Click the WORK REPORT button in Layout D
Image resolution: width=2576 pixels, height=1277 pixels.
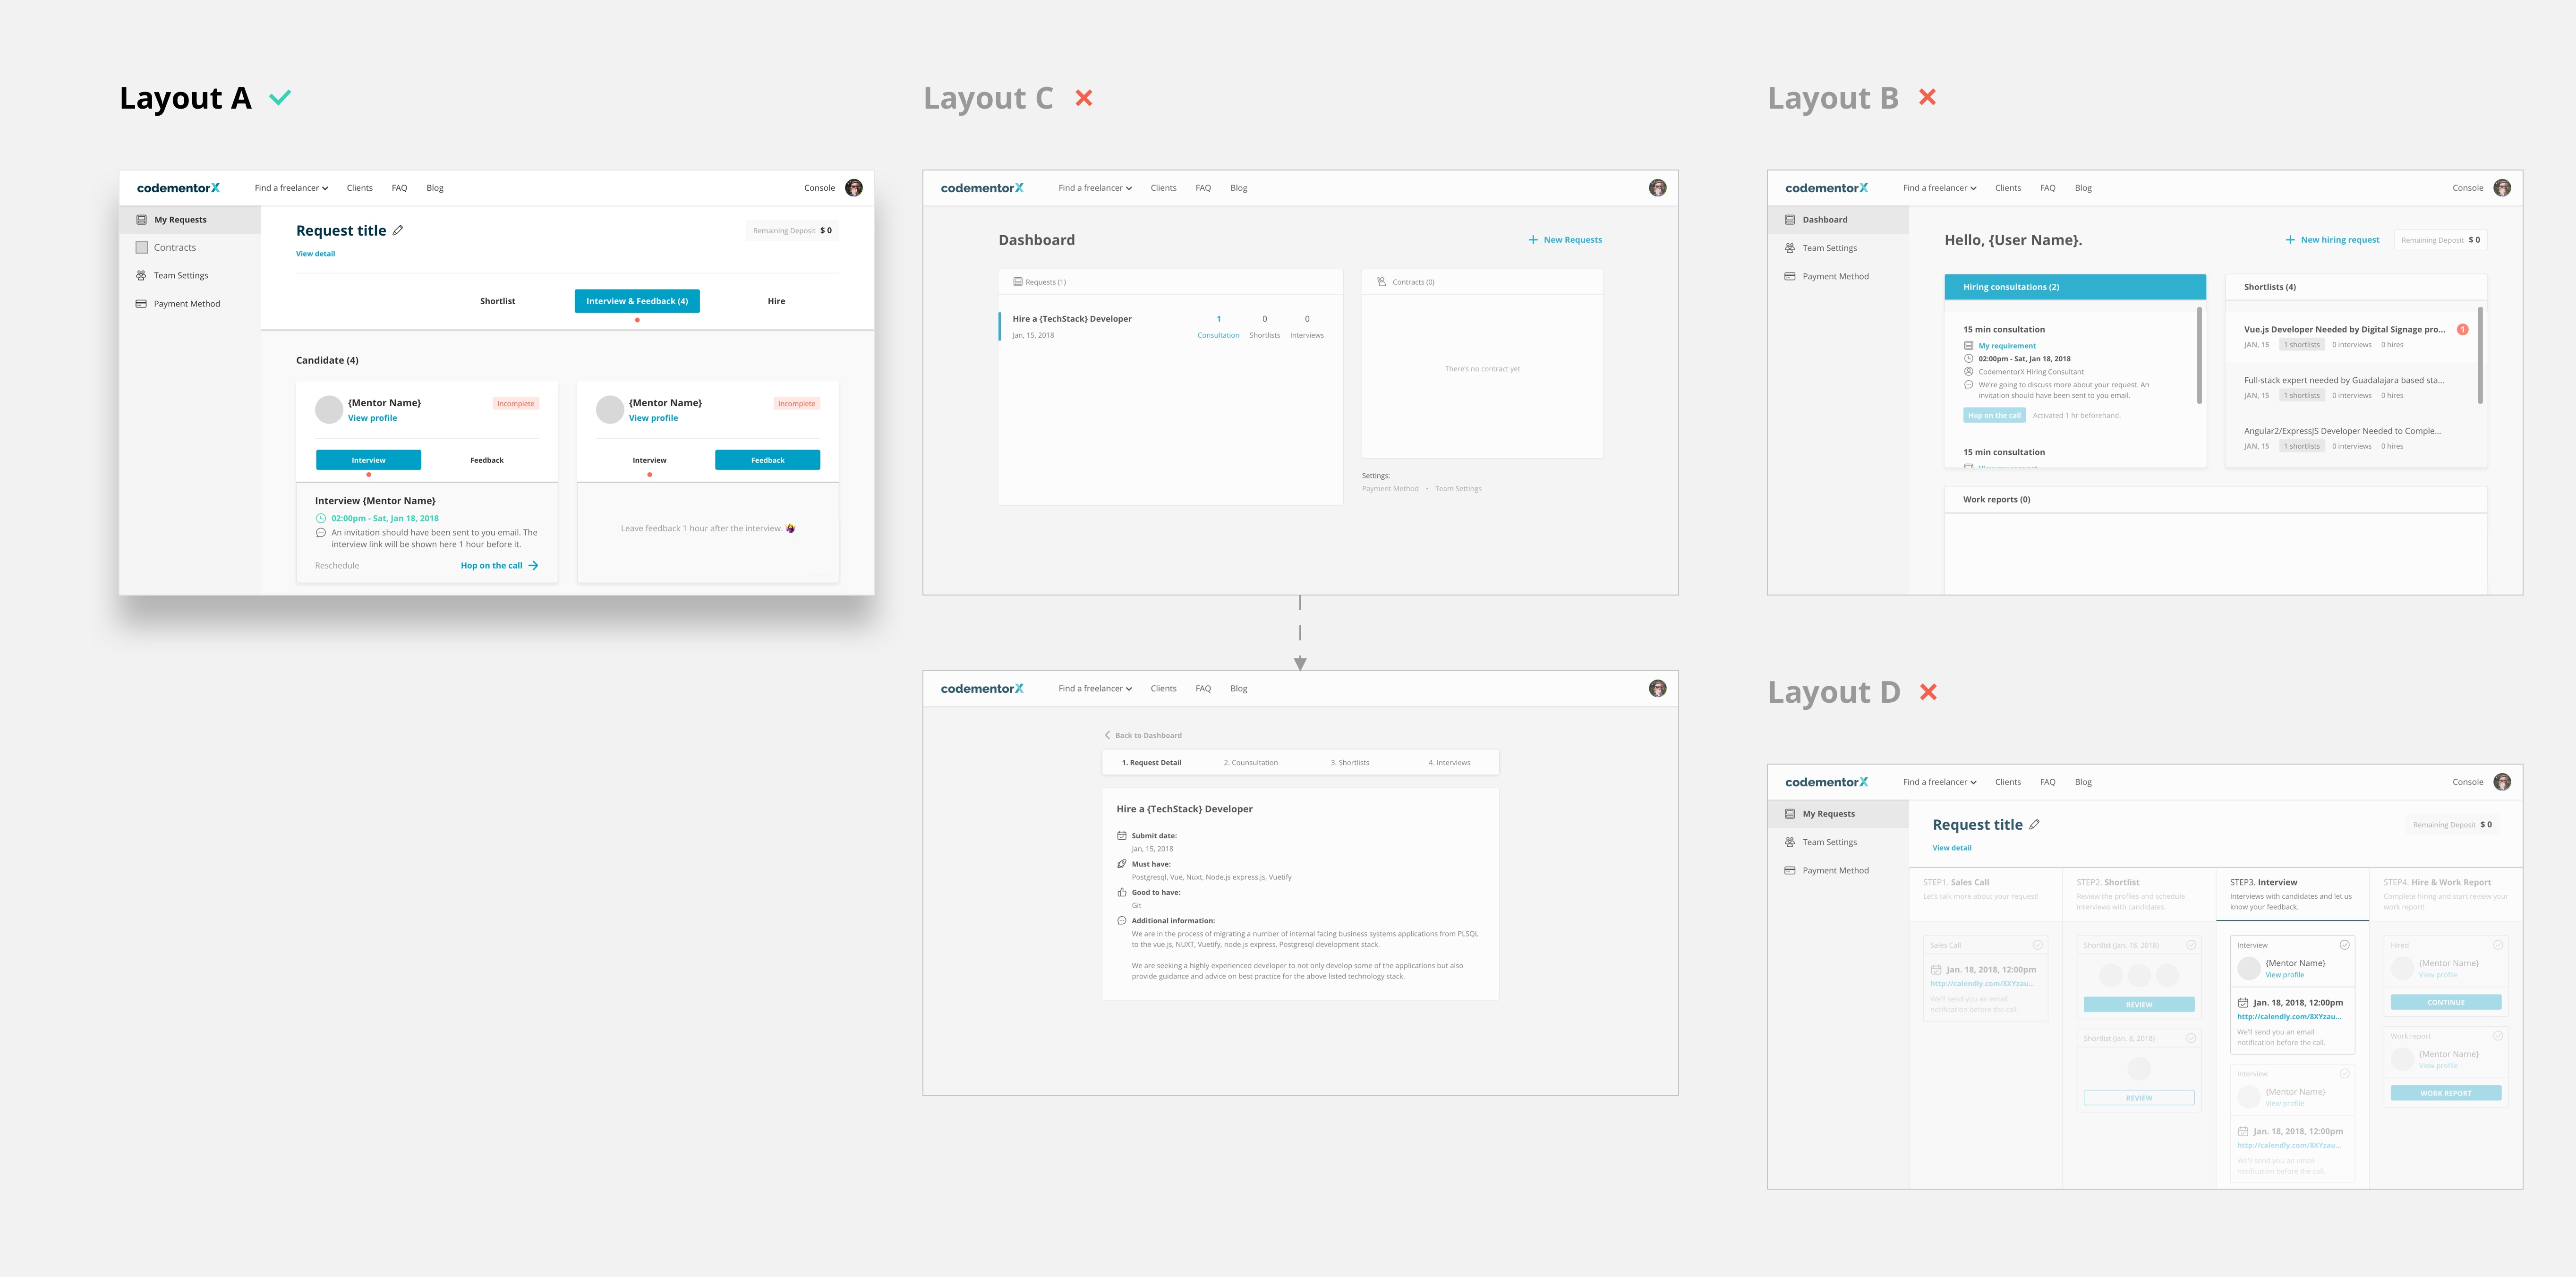click(x=2446, y=1093)
